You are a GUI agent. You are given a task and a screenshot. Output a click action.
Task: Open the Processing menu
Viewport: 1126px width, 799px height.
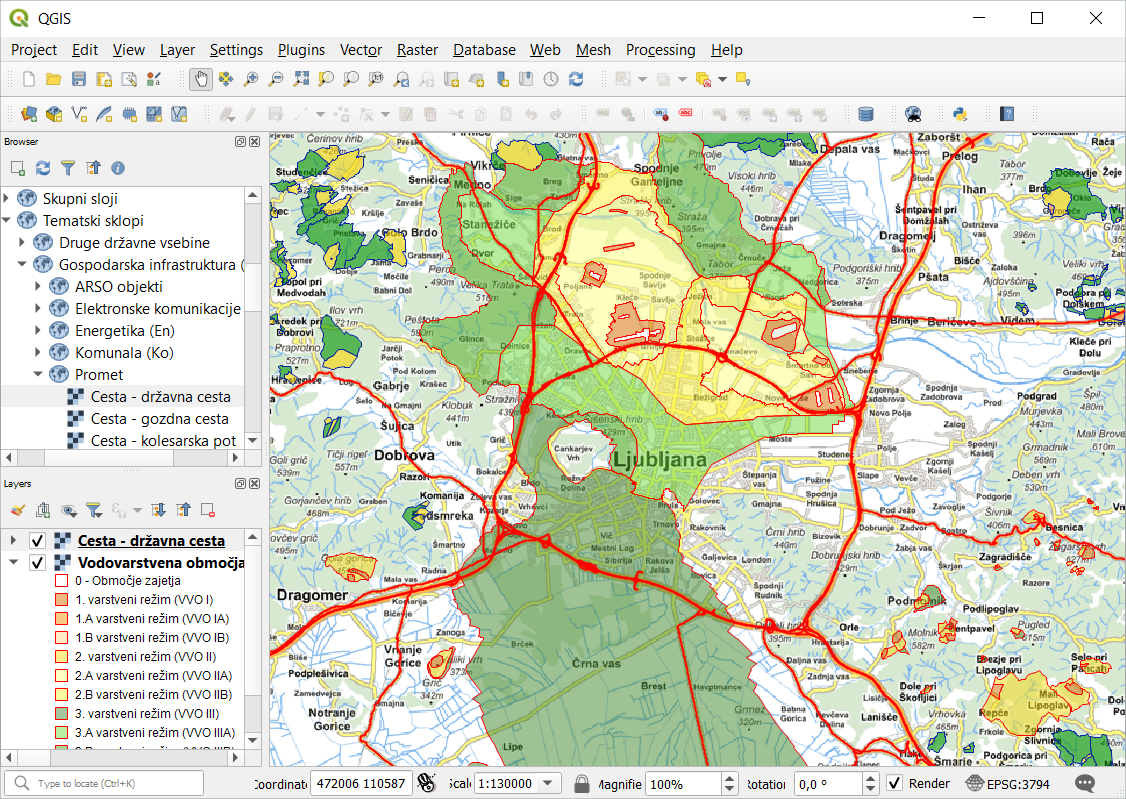(x=660, y=50)
